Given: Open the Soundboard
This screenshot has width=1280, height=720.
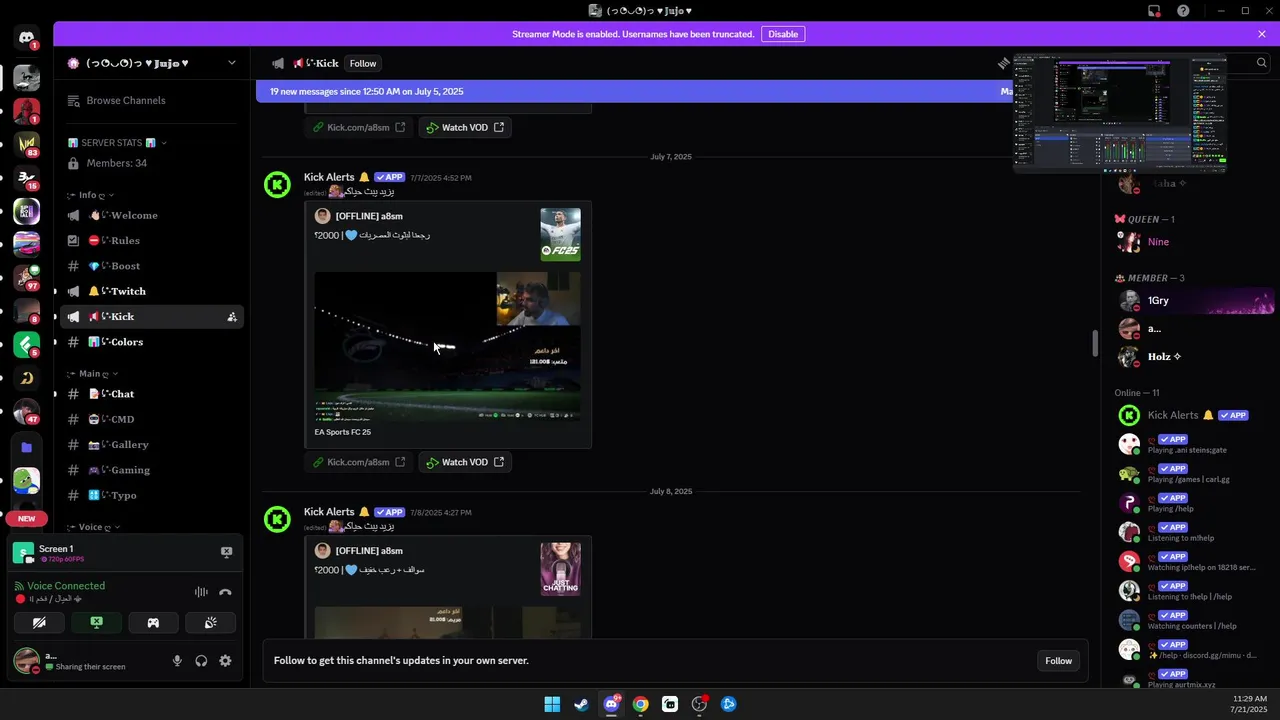Looking at the screenshot, I should 211,622.
